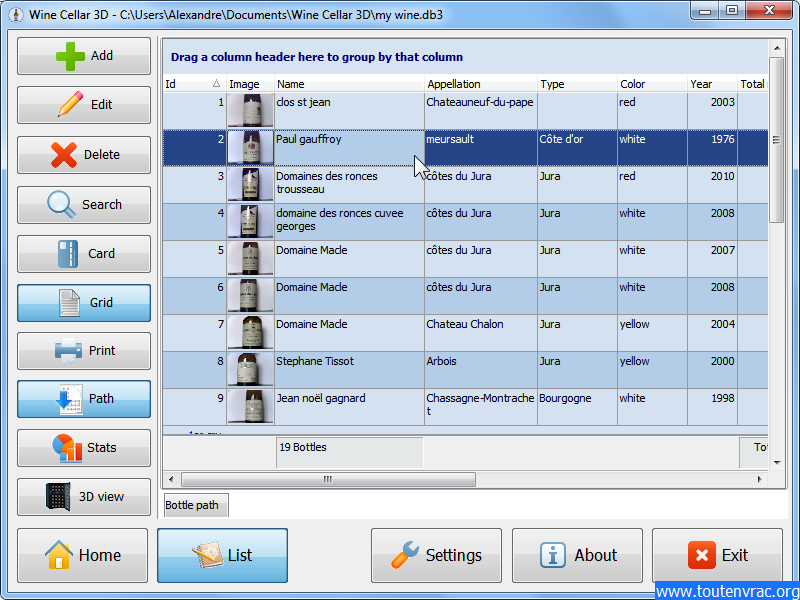
Task: Close the Wine Cellar 3D window
Action: [769, 11]
